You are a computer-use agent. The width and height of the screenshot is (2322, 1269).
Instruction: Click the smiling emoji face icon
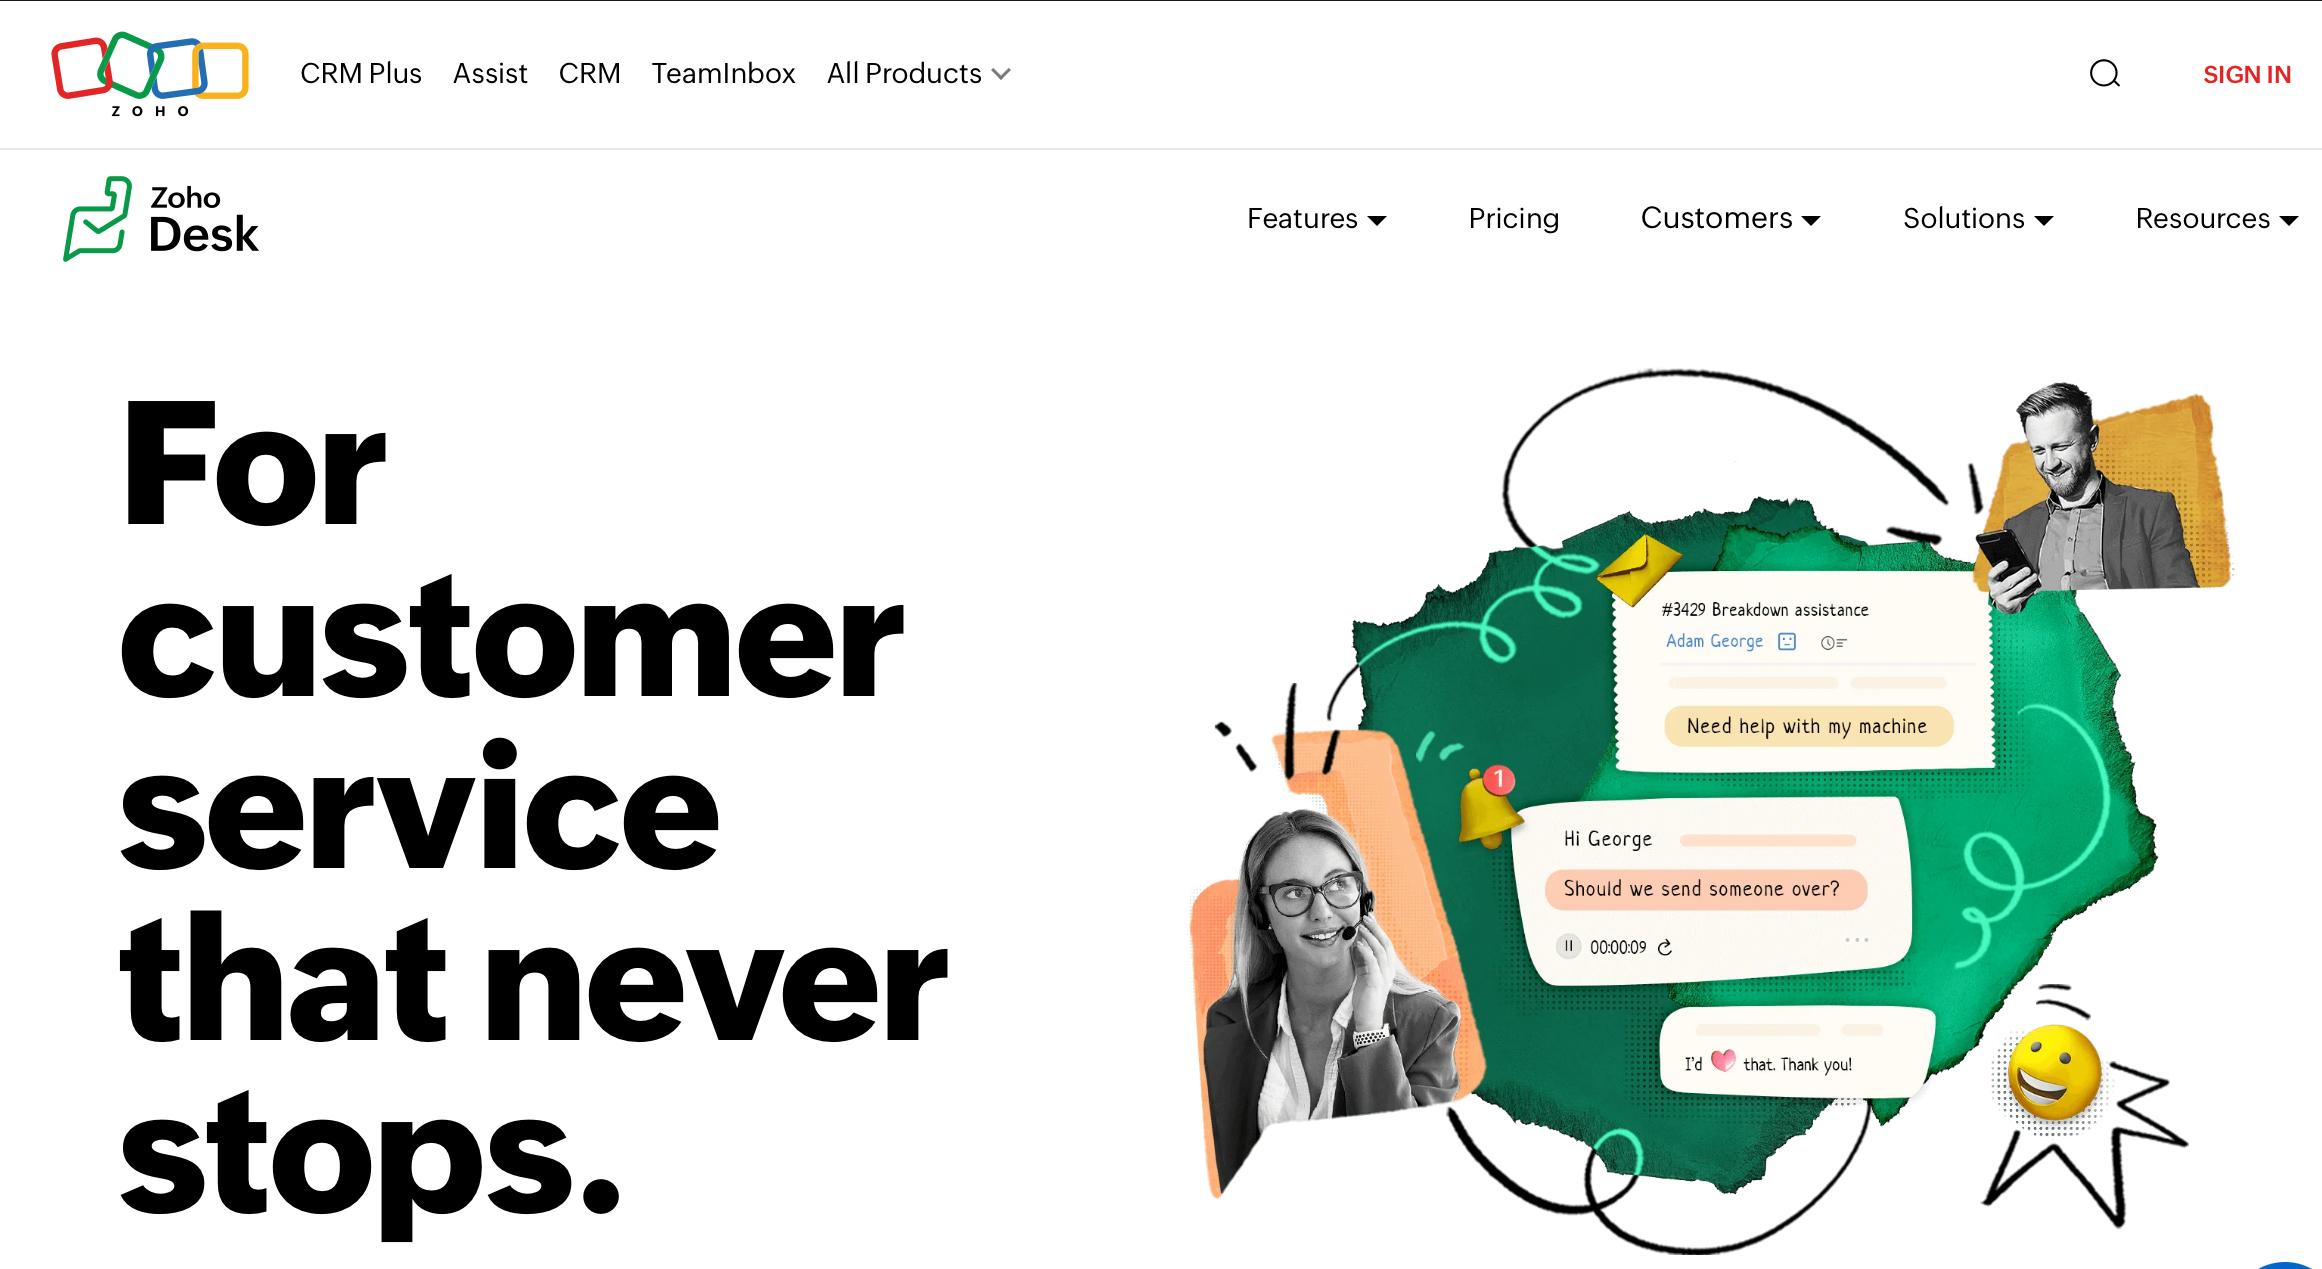click(x=2054, y=1071)
